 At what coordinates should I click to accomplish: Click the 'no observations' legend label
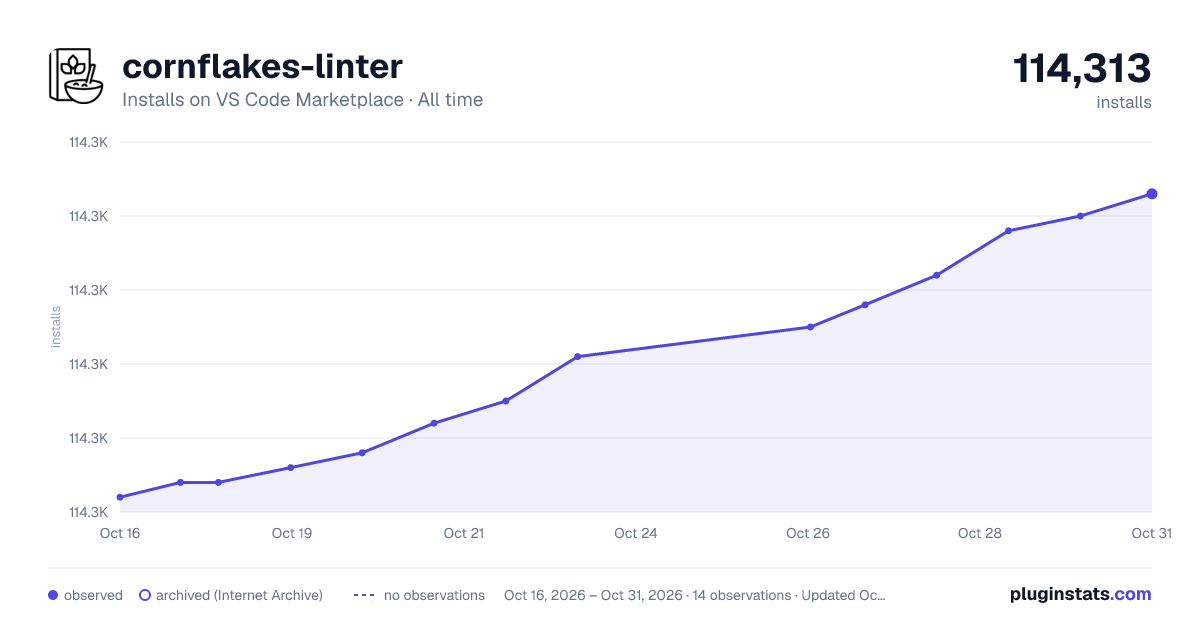tap(434, 595)
